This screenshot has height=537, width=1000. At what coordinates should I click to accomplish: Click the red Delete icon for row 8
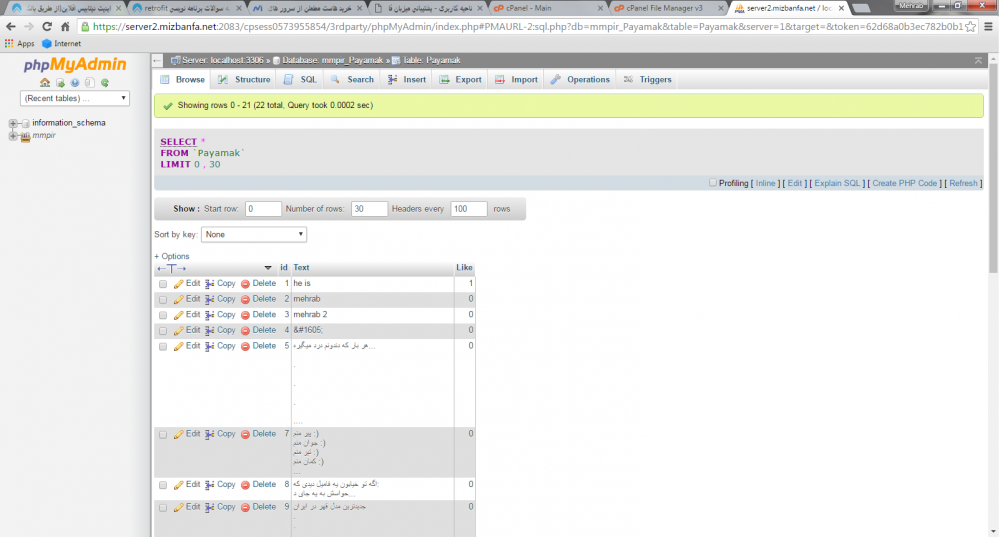point(245,485)
